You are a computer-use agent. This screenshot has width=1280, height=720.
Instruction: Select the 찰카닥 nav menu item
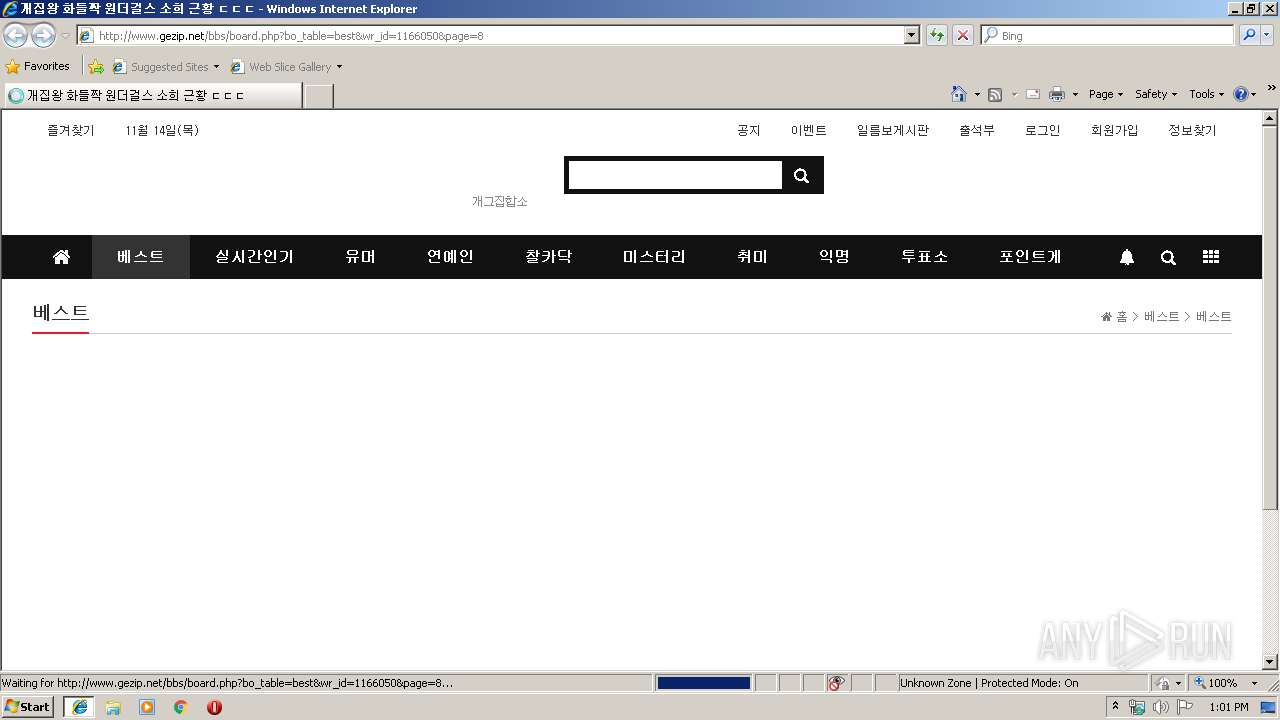tap(548, 257)
